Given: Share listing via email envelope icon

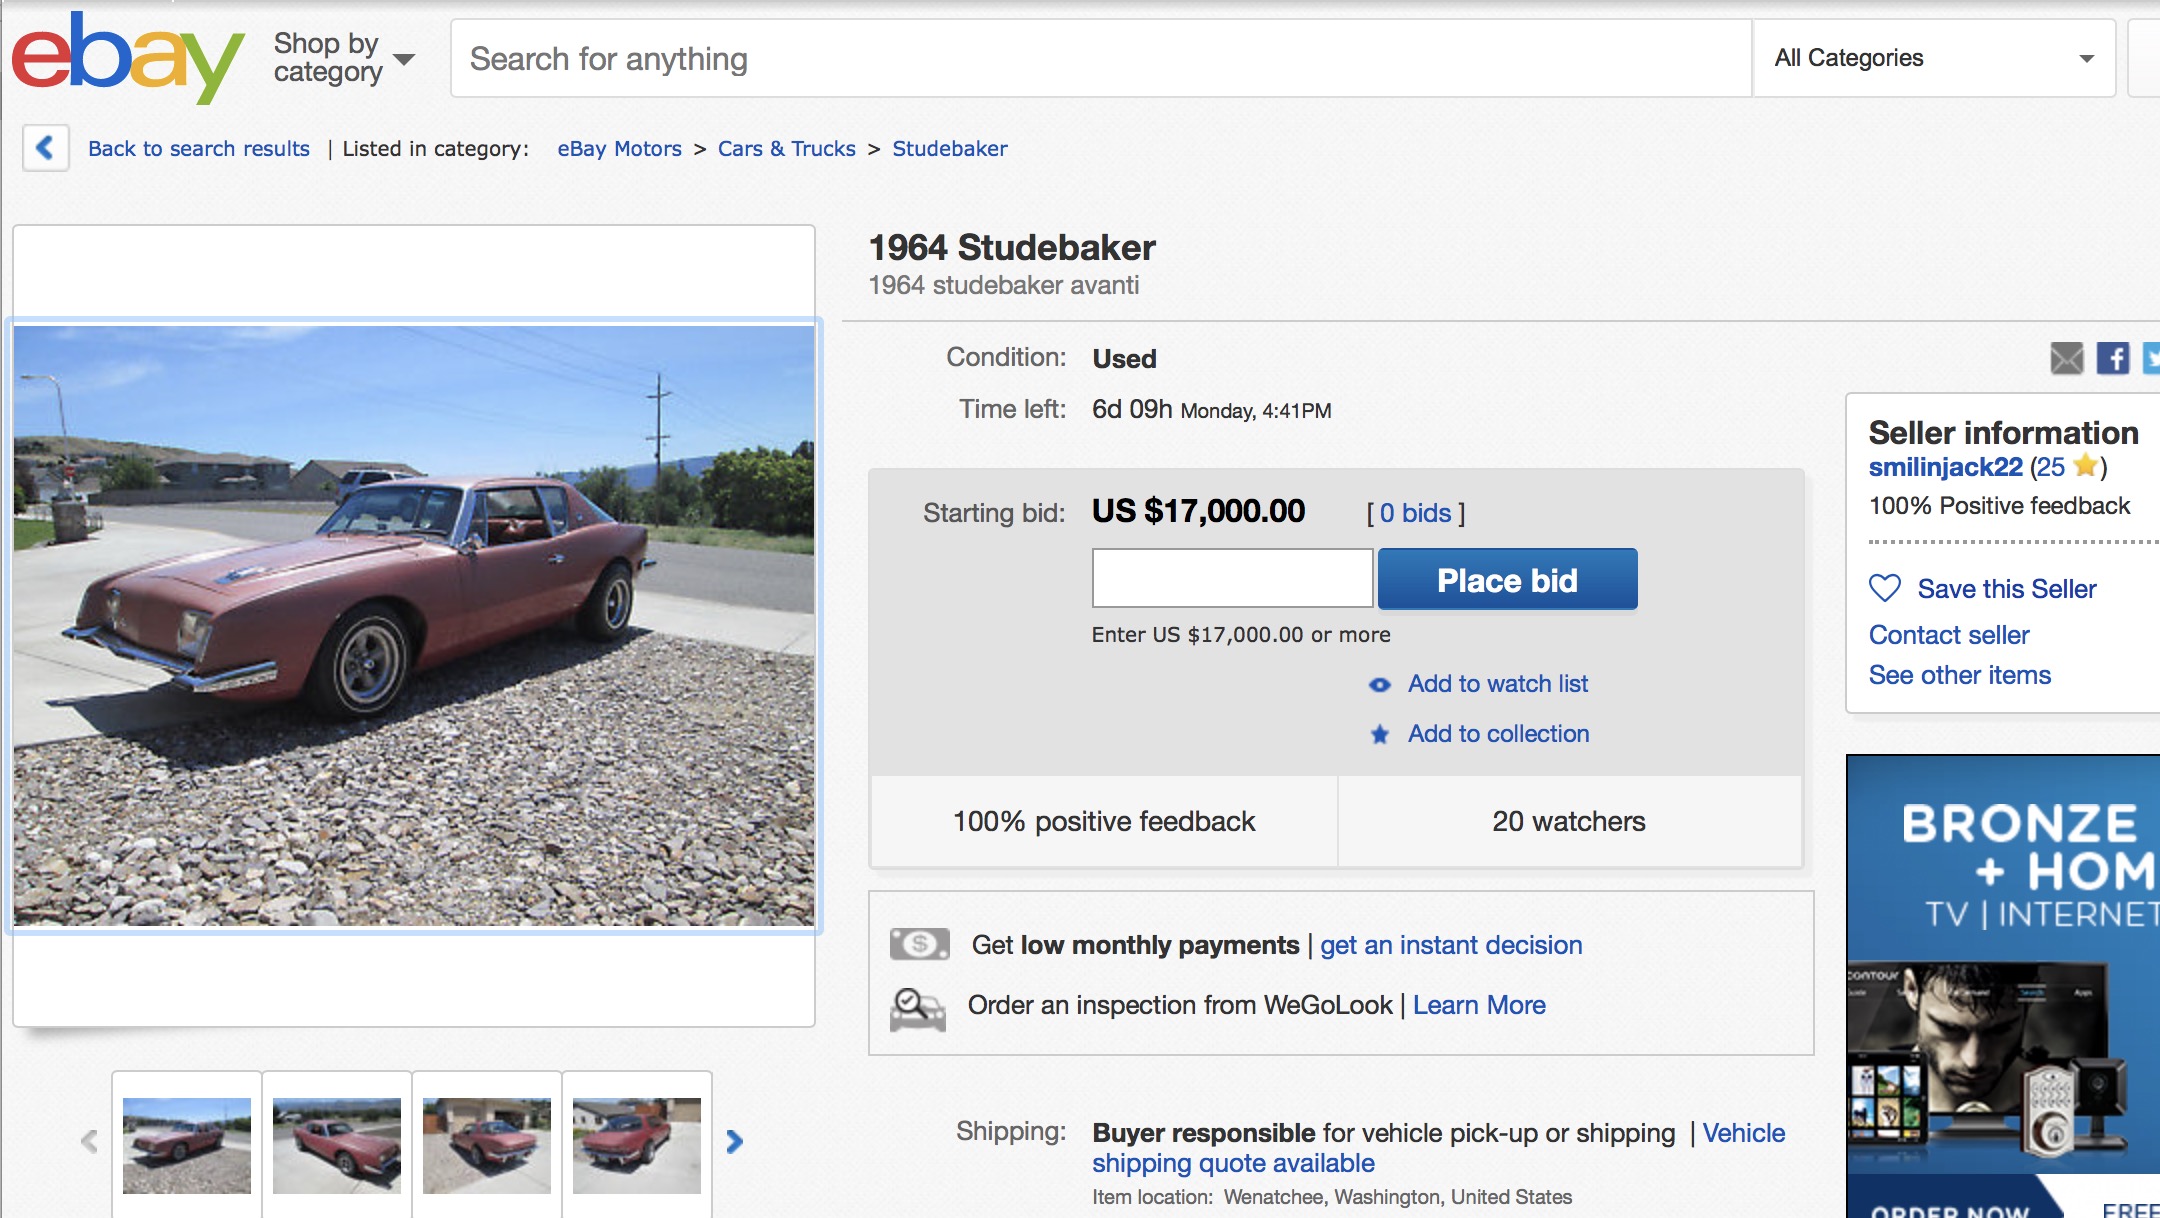Looking at the screenshot, I should [2066, 358].
